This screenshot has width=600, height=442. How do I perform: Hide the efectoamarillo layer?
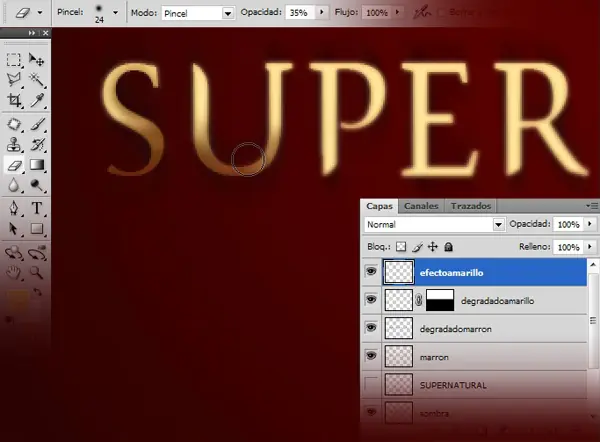[371, 272]
